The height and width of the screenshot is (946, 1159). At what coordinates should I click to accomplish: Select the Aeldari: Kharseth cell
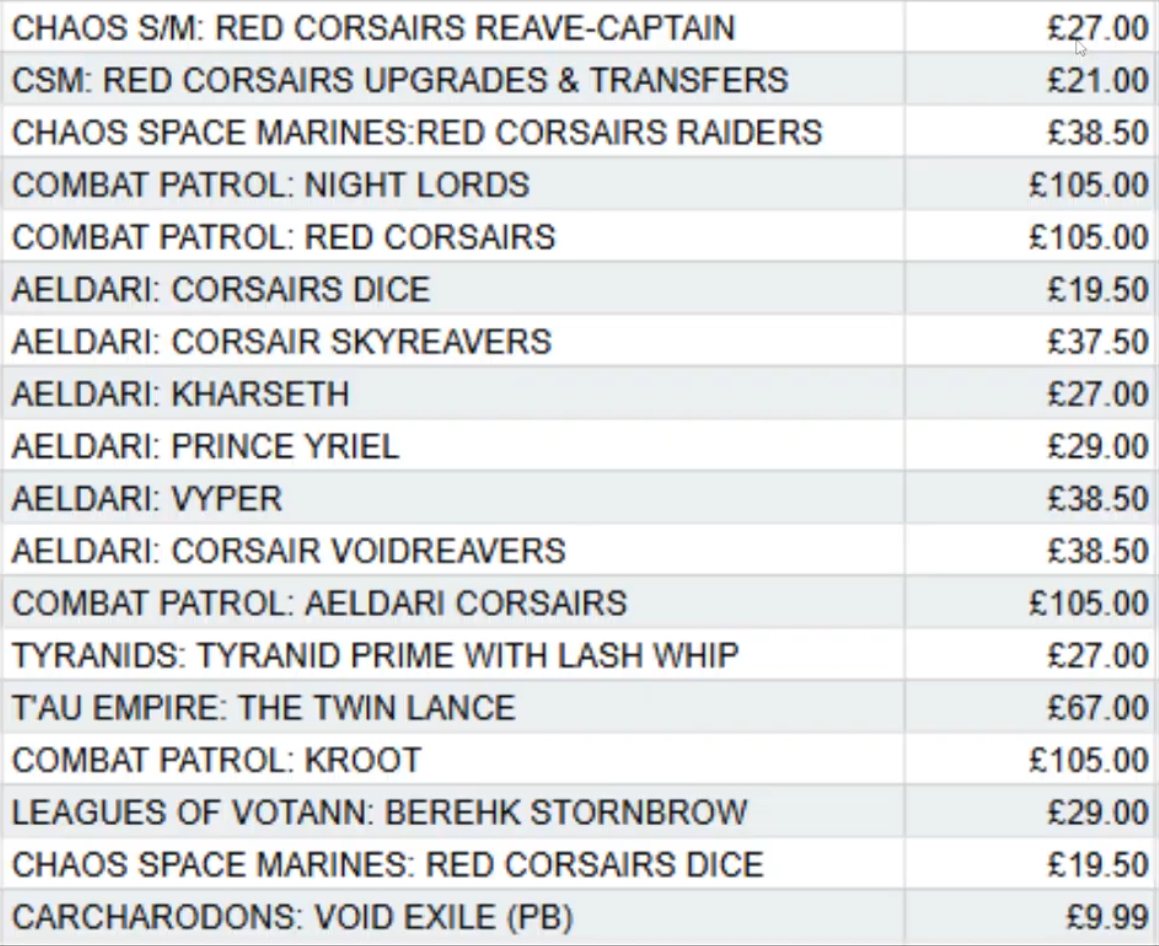181,394
